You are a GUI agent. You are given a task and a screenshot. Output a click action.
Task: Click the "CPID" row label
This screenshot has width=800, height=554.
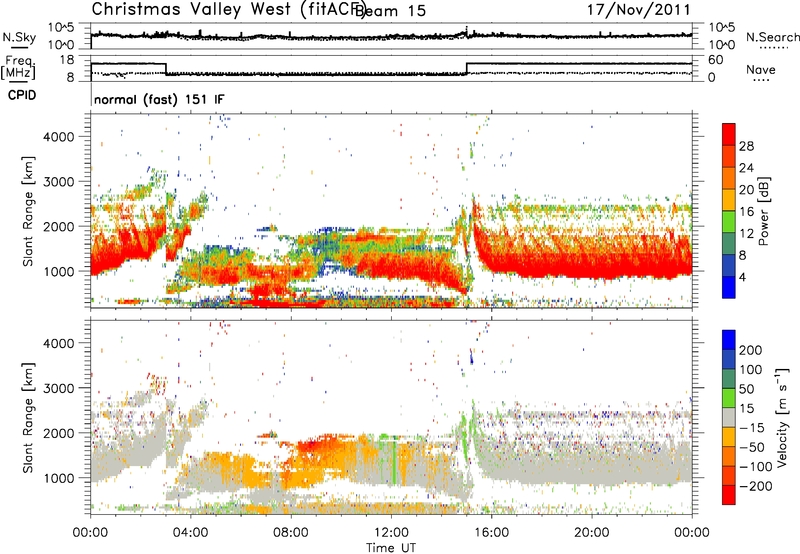22,95
